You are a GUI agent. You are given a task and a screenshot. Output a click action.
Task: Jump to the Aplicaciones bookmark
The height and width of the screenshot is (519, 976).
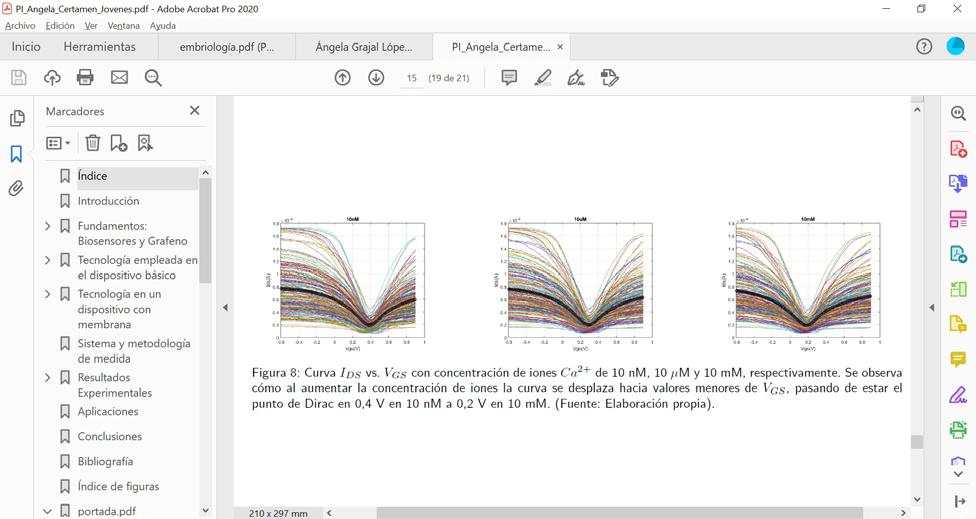point(108,411)
